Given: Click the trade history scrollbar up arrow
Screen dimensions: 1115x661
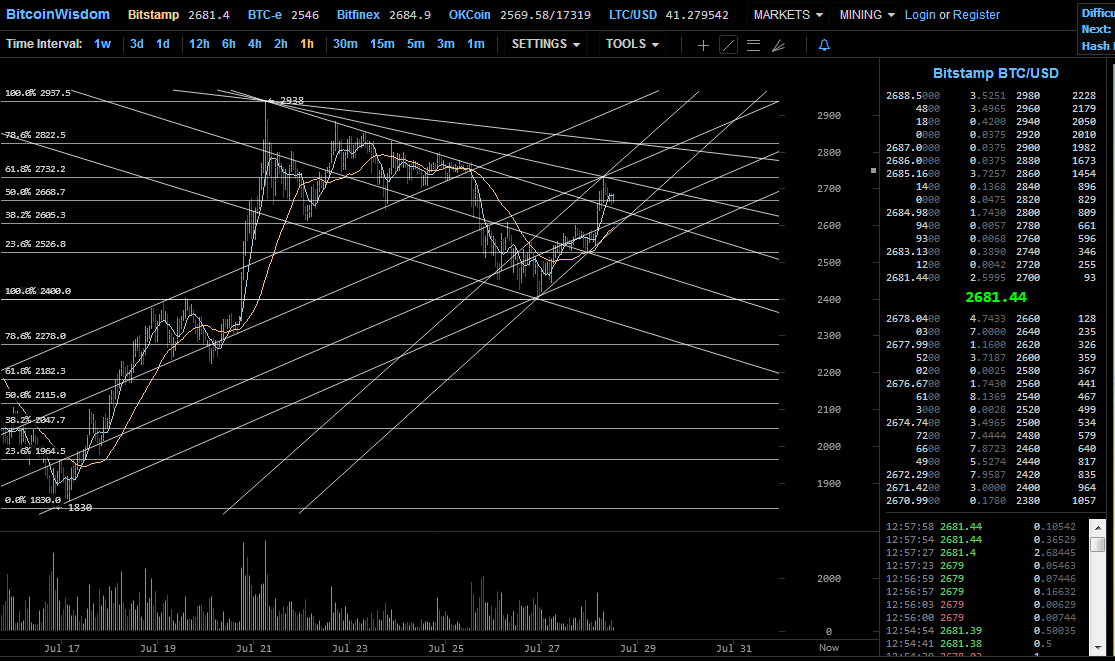Looking at the screenshot, I should click(x=1098, y=527).
